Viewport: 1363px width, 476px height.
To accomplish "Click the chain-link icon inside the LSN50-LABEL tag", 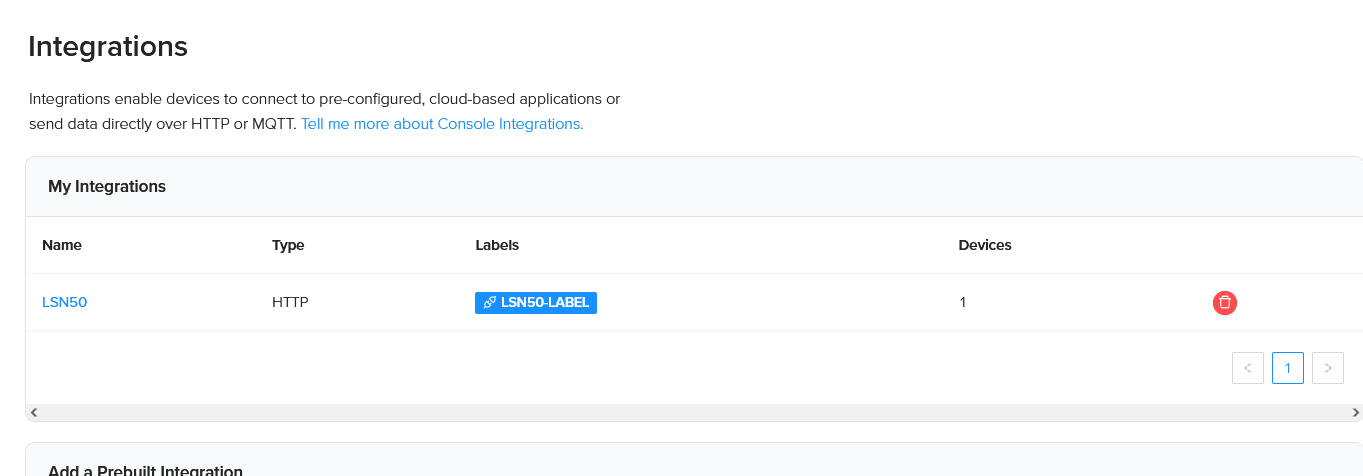I will tap(489, 302).
